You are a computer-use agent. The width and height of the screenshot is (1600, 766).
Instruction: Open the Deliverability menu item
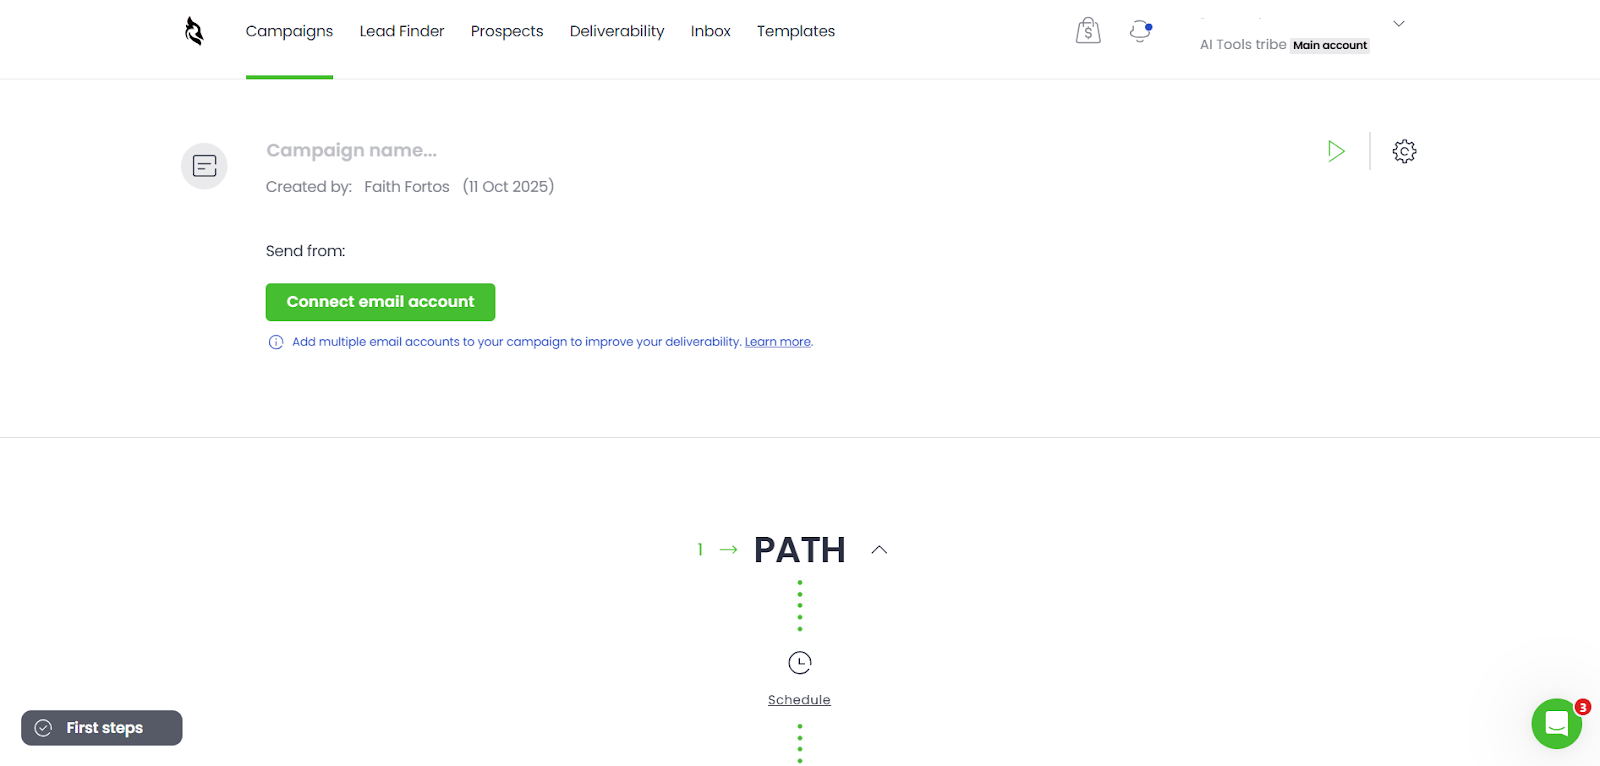point(617,32)
